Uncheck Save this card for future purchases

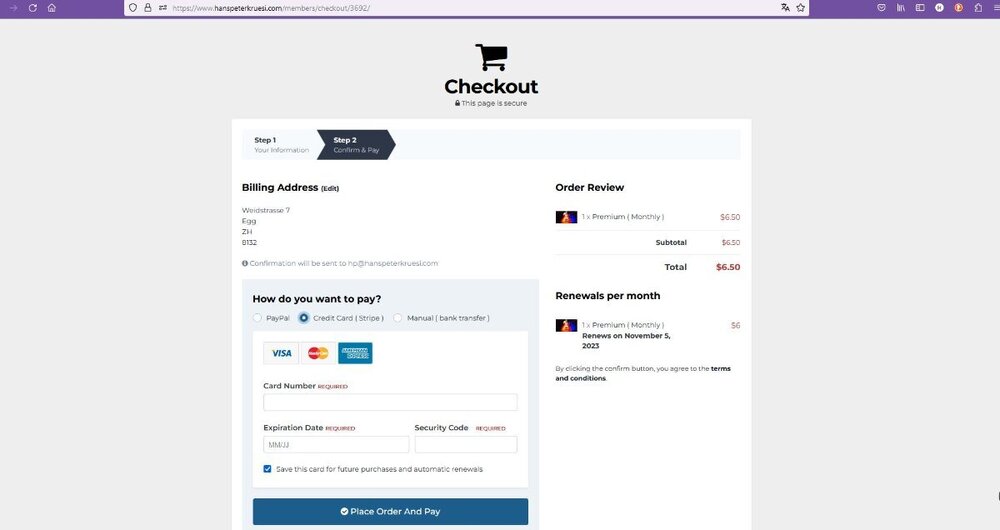(x=267, y=469)
